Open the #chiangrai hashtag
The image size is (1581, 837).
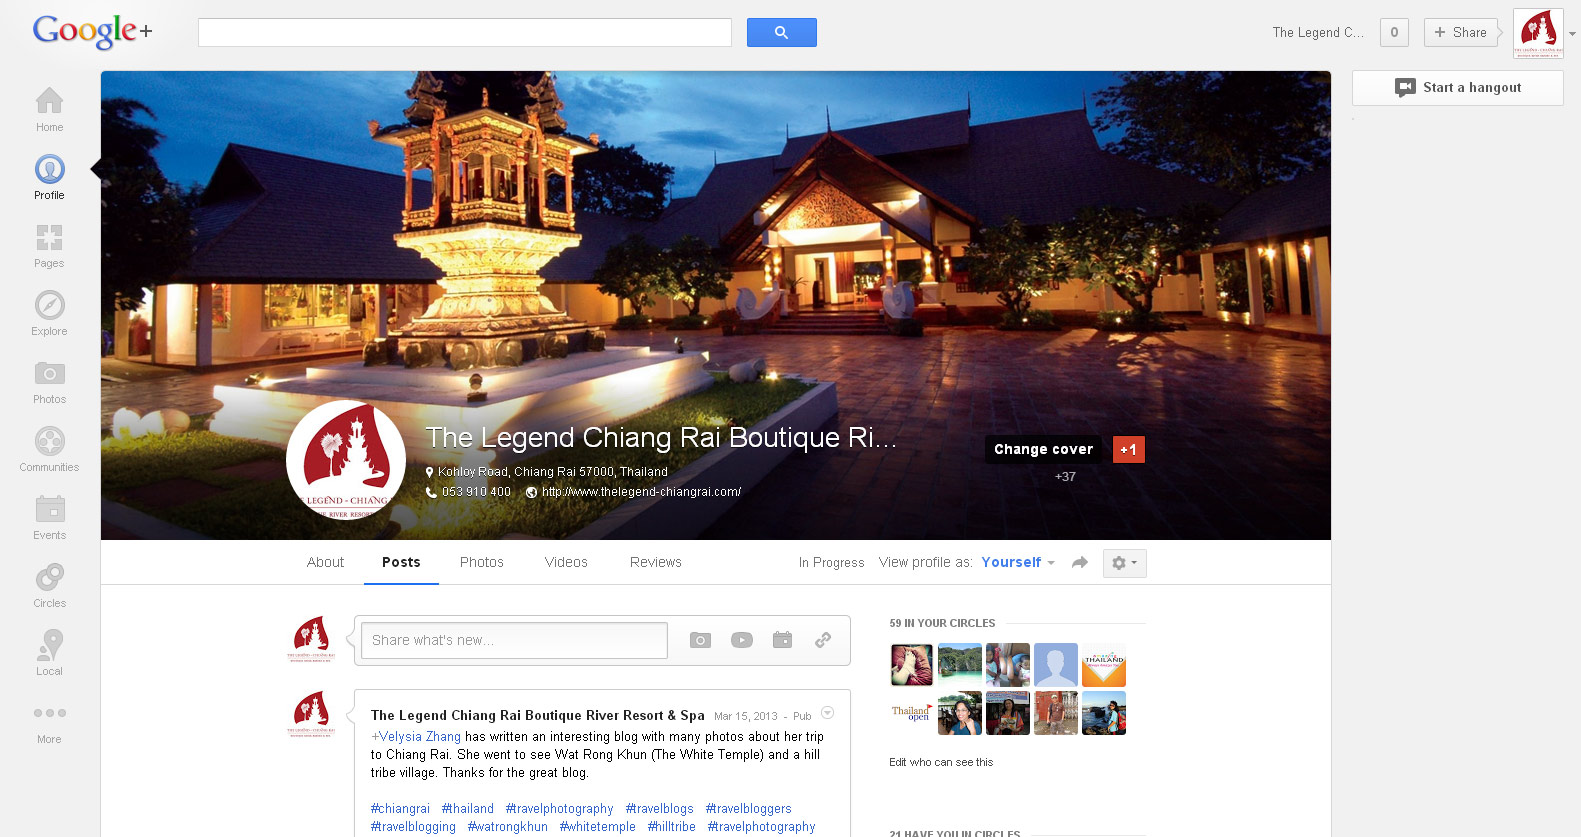(x=400, y=809)
